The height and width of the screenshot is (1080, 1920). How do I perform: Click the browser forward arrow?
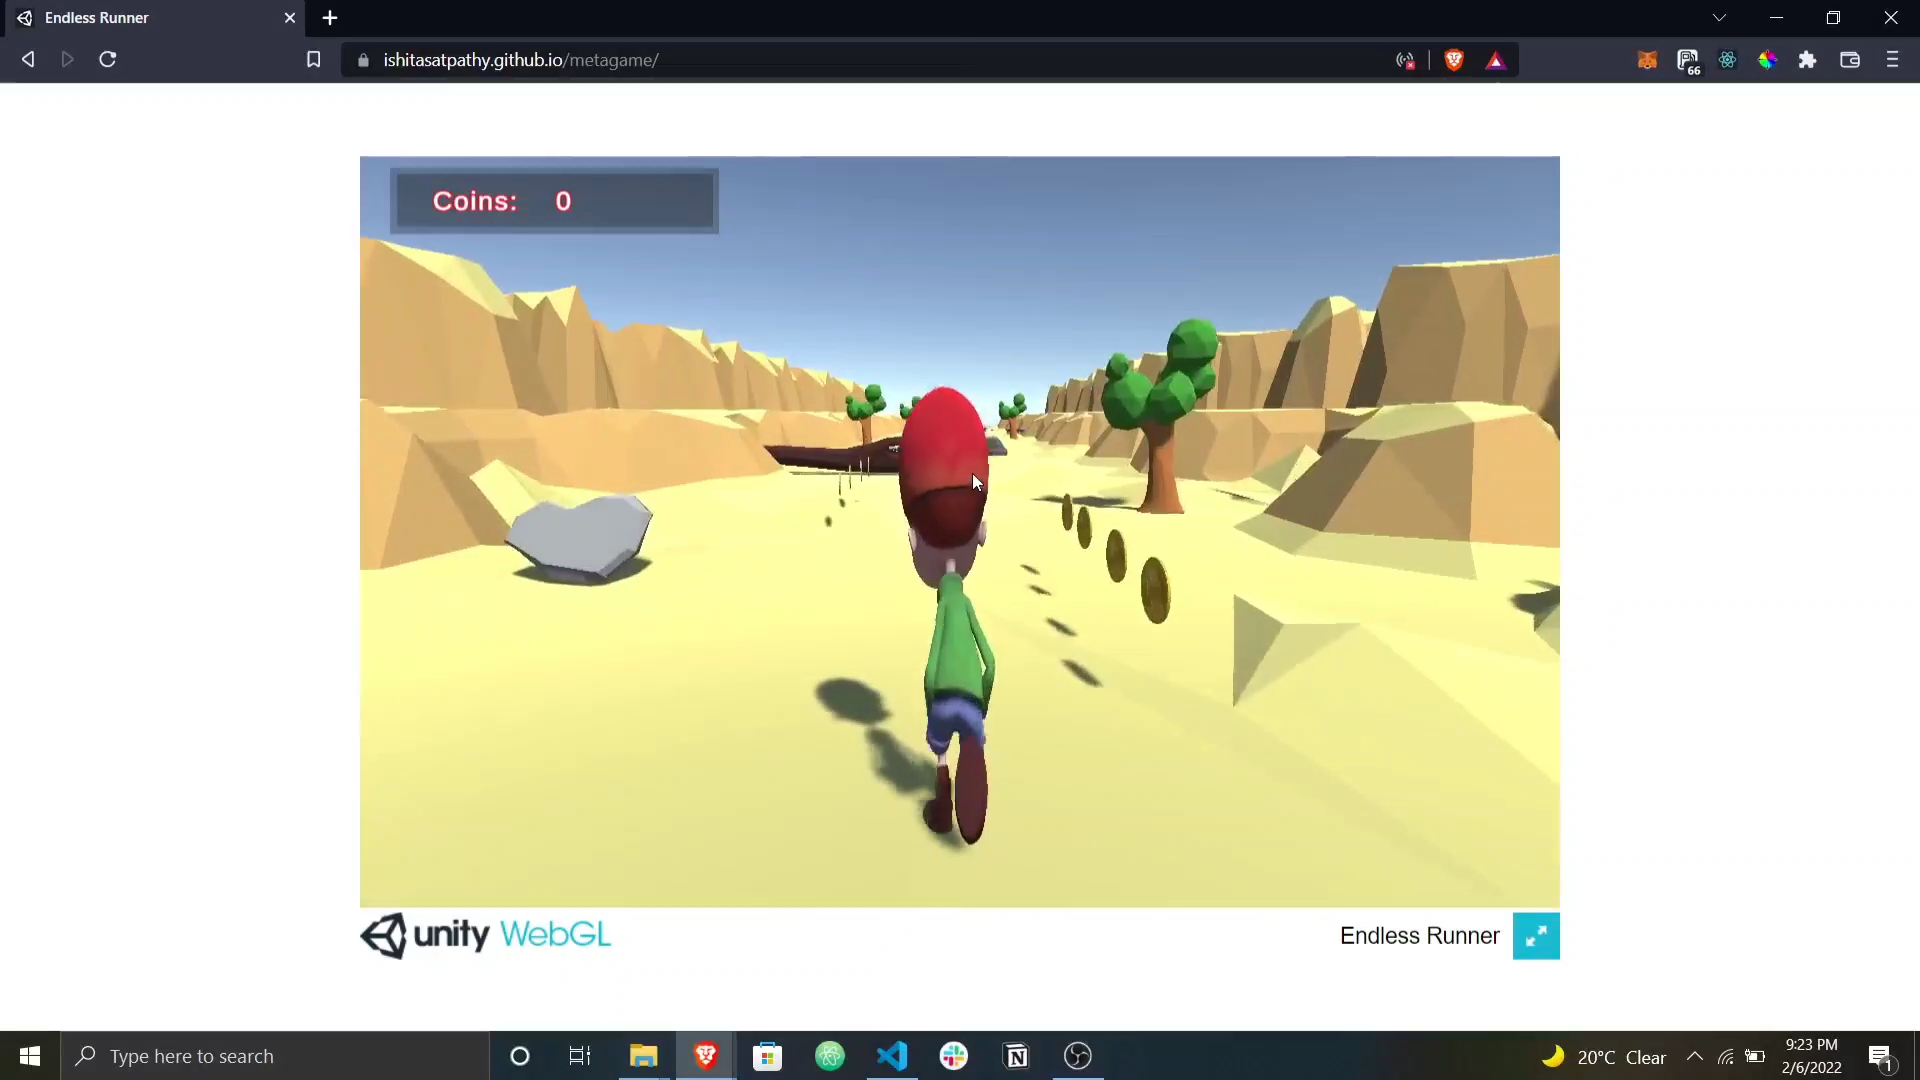click(67, 60)
